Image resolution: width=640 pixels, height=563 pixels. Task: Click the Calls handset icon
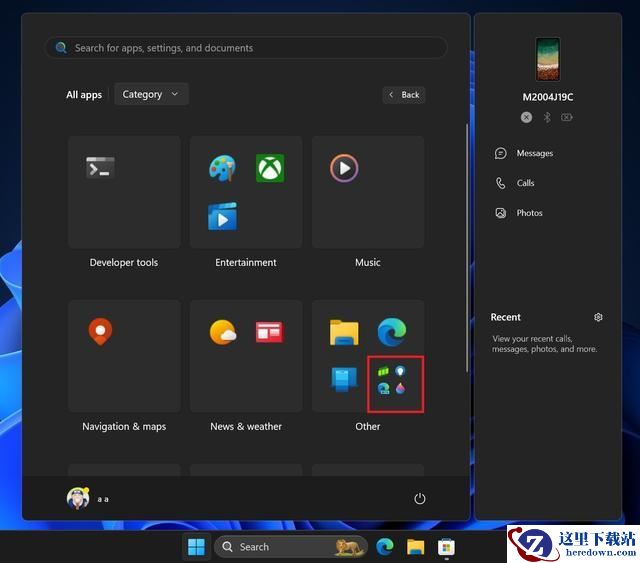pos(500,183)
